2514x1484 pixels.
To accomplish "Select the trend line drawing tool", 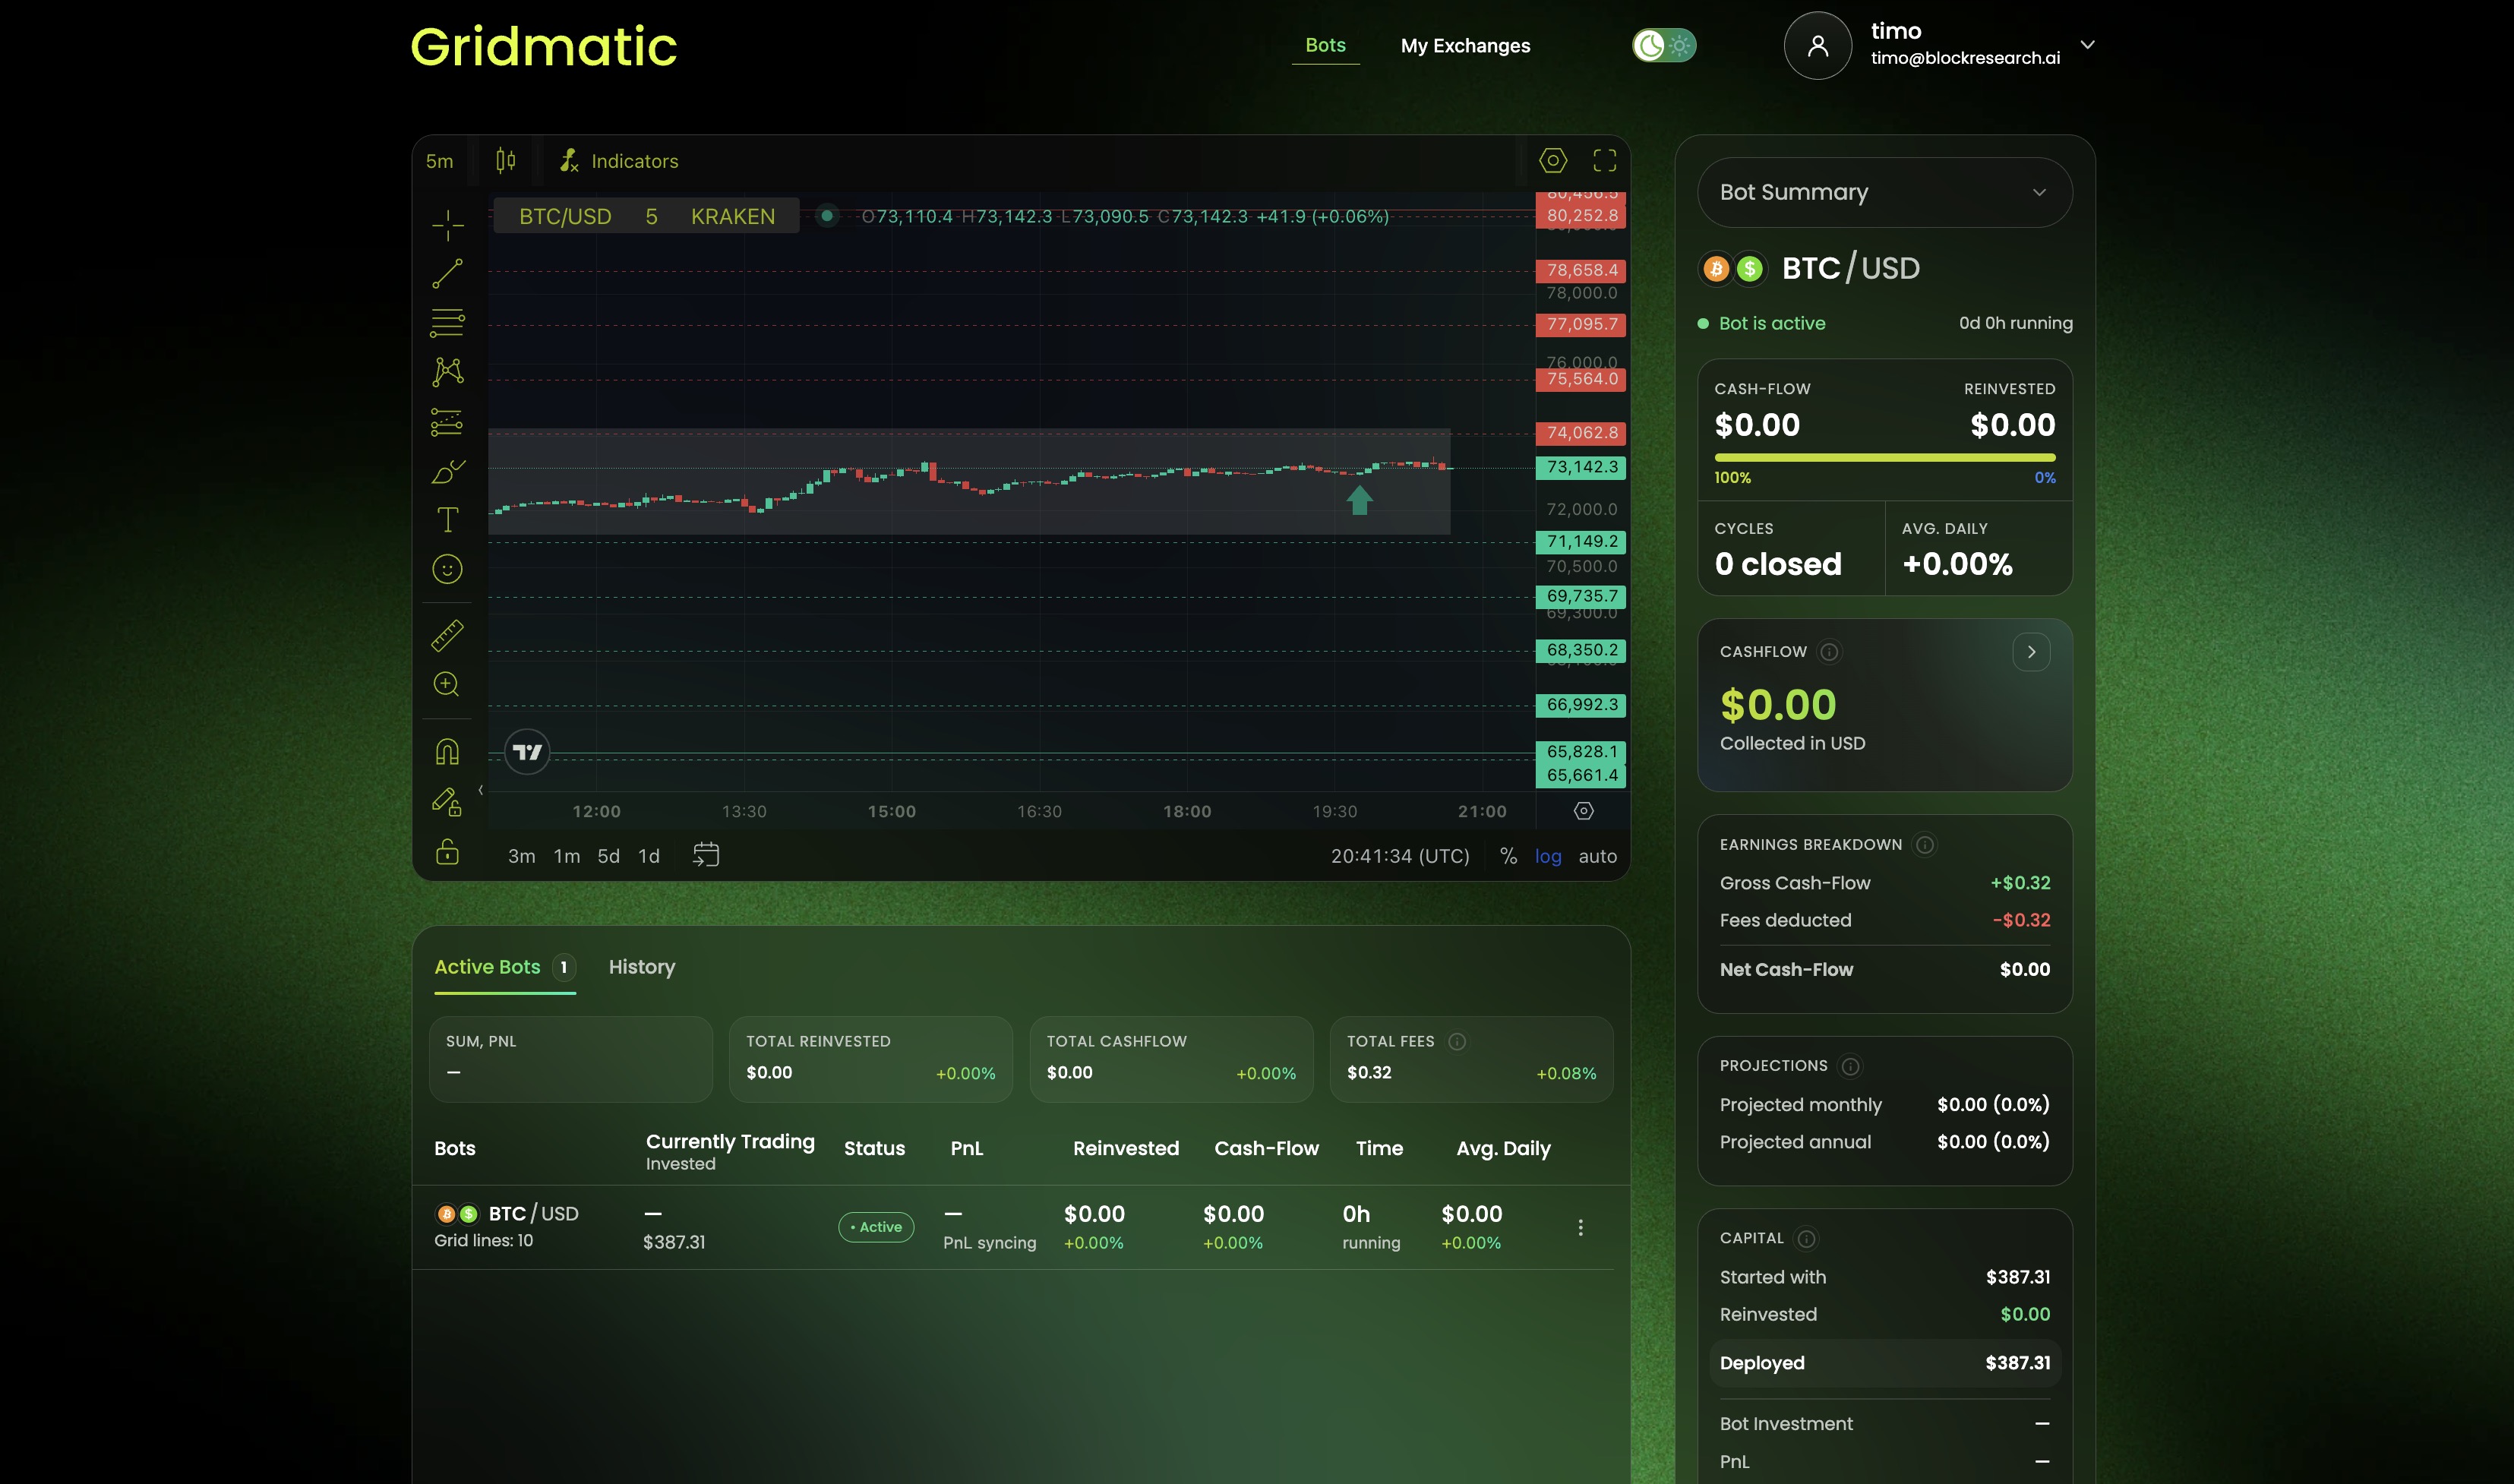I will (447, 273).
